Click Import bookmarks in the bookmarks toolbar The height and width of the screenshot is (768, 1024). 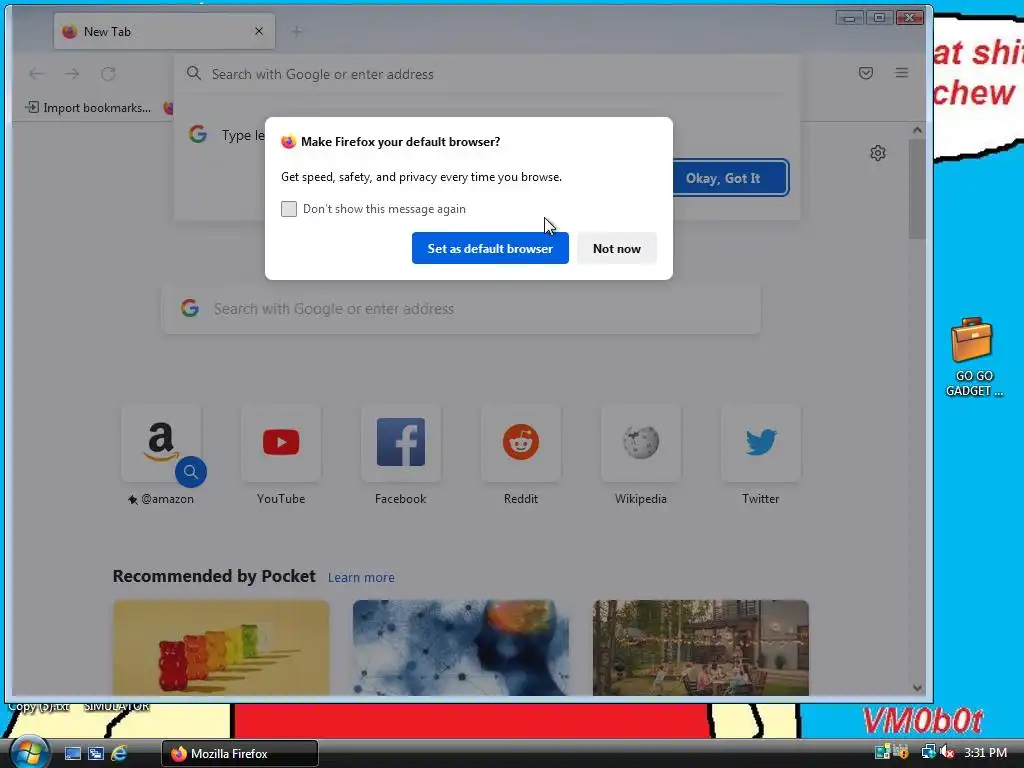coord(88,108)
